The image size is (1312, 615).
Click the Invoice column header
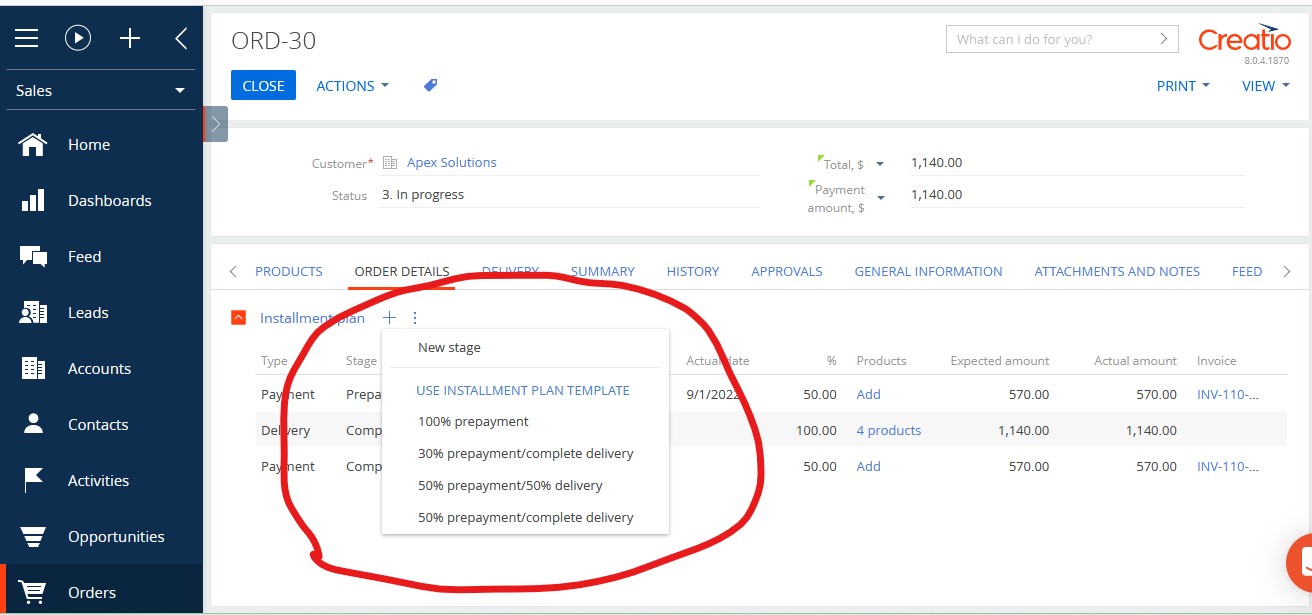click(x=1216, y=361)
